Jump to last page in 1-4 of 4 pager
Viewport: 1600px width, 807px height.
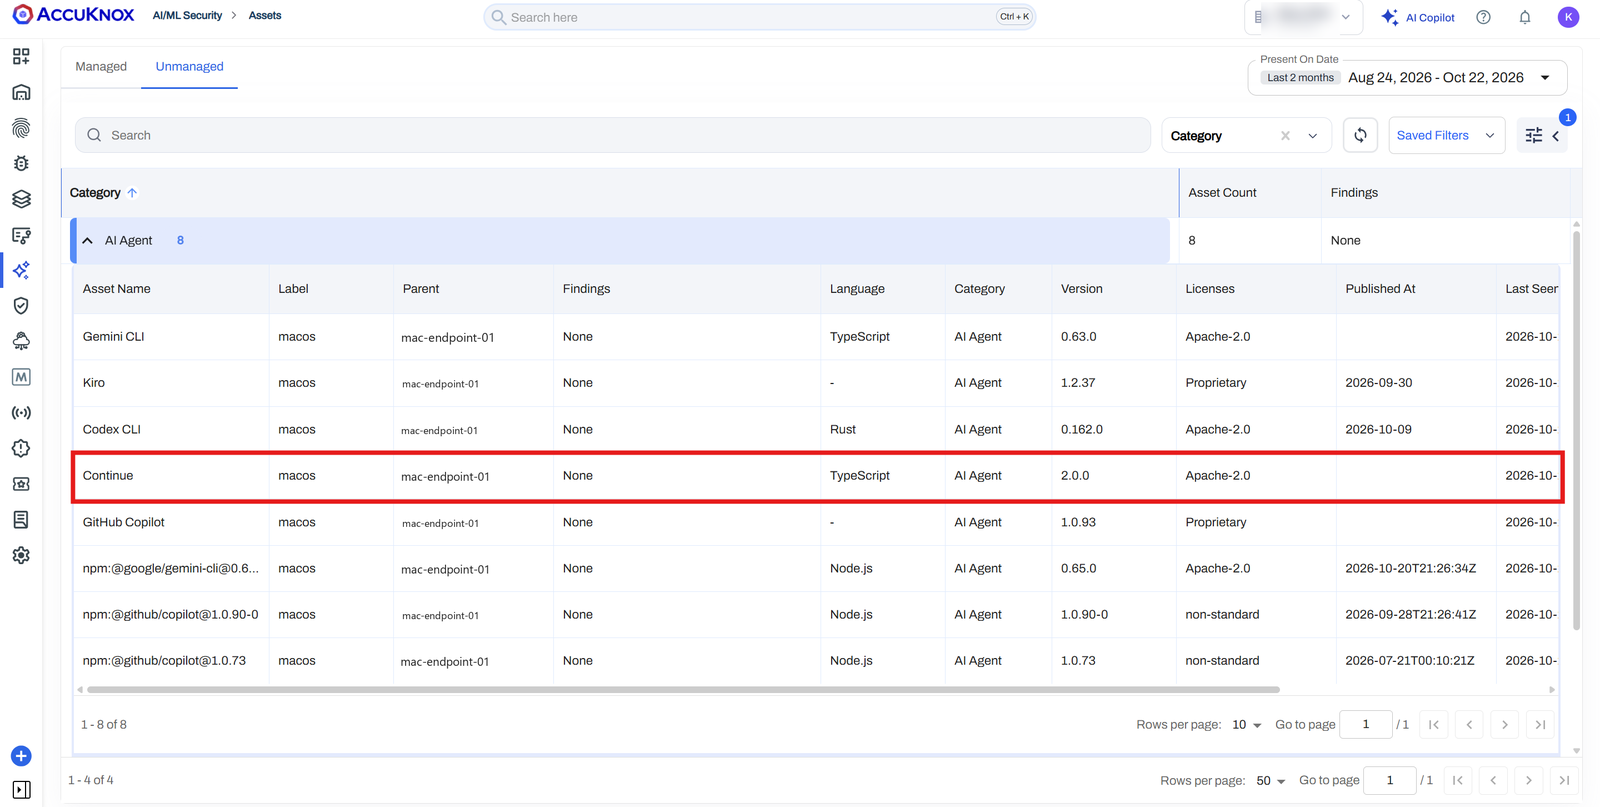tap(1564, 781)
